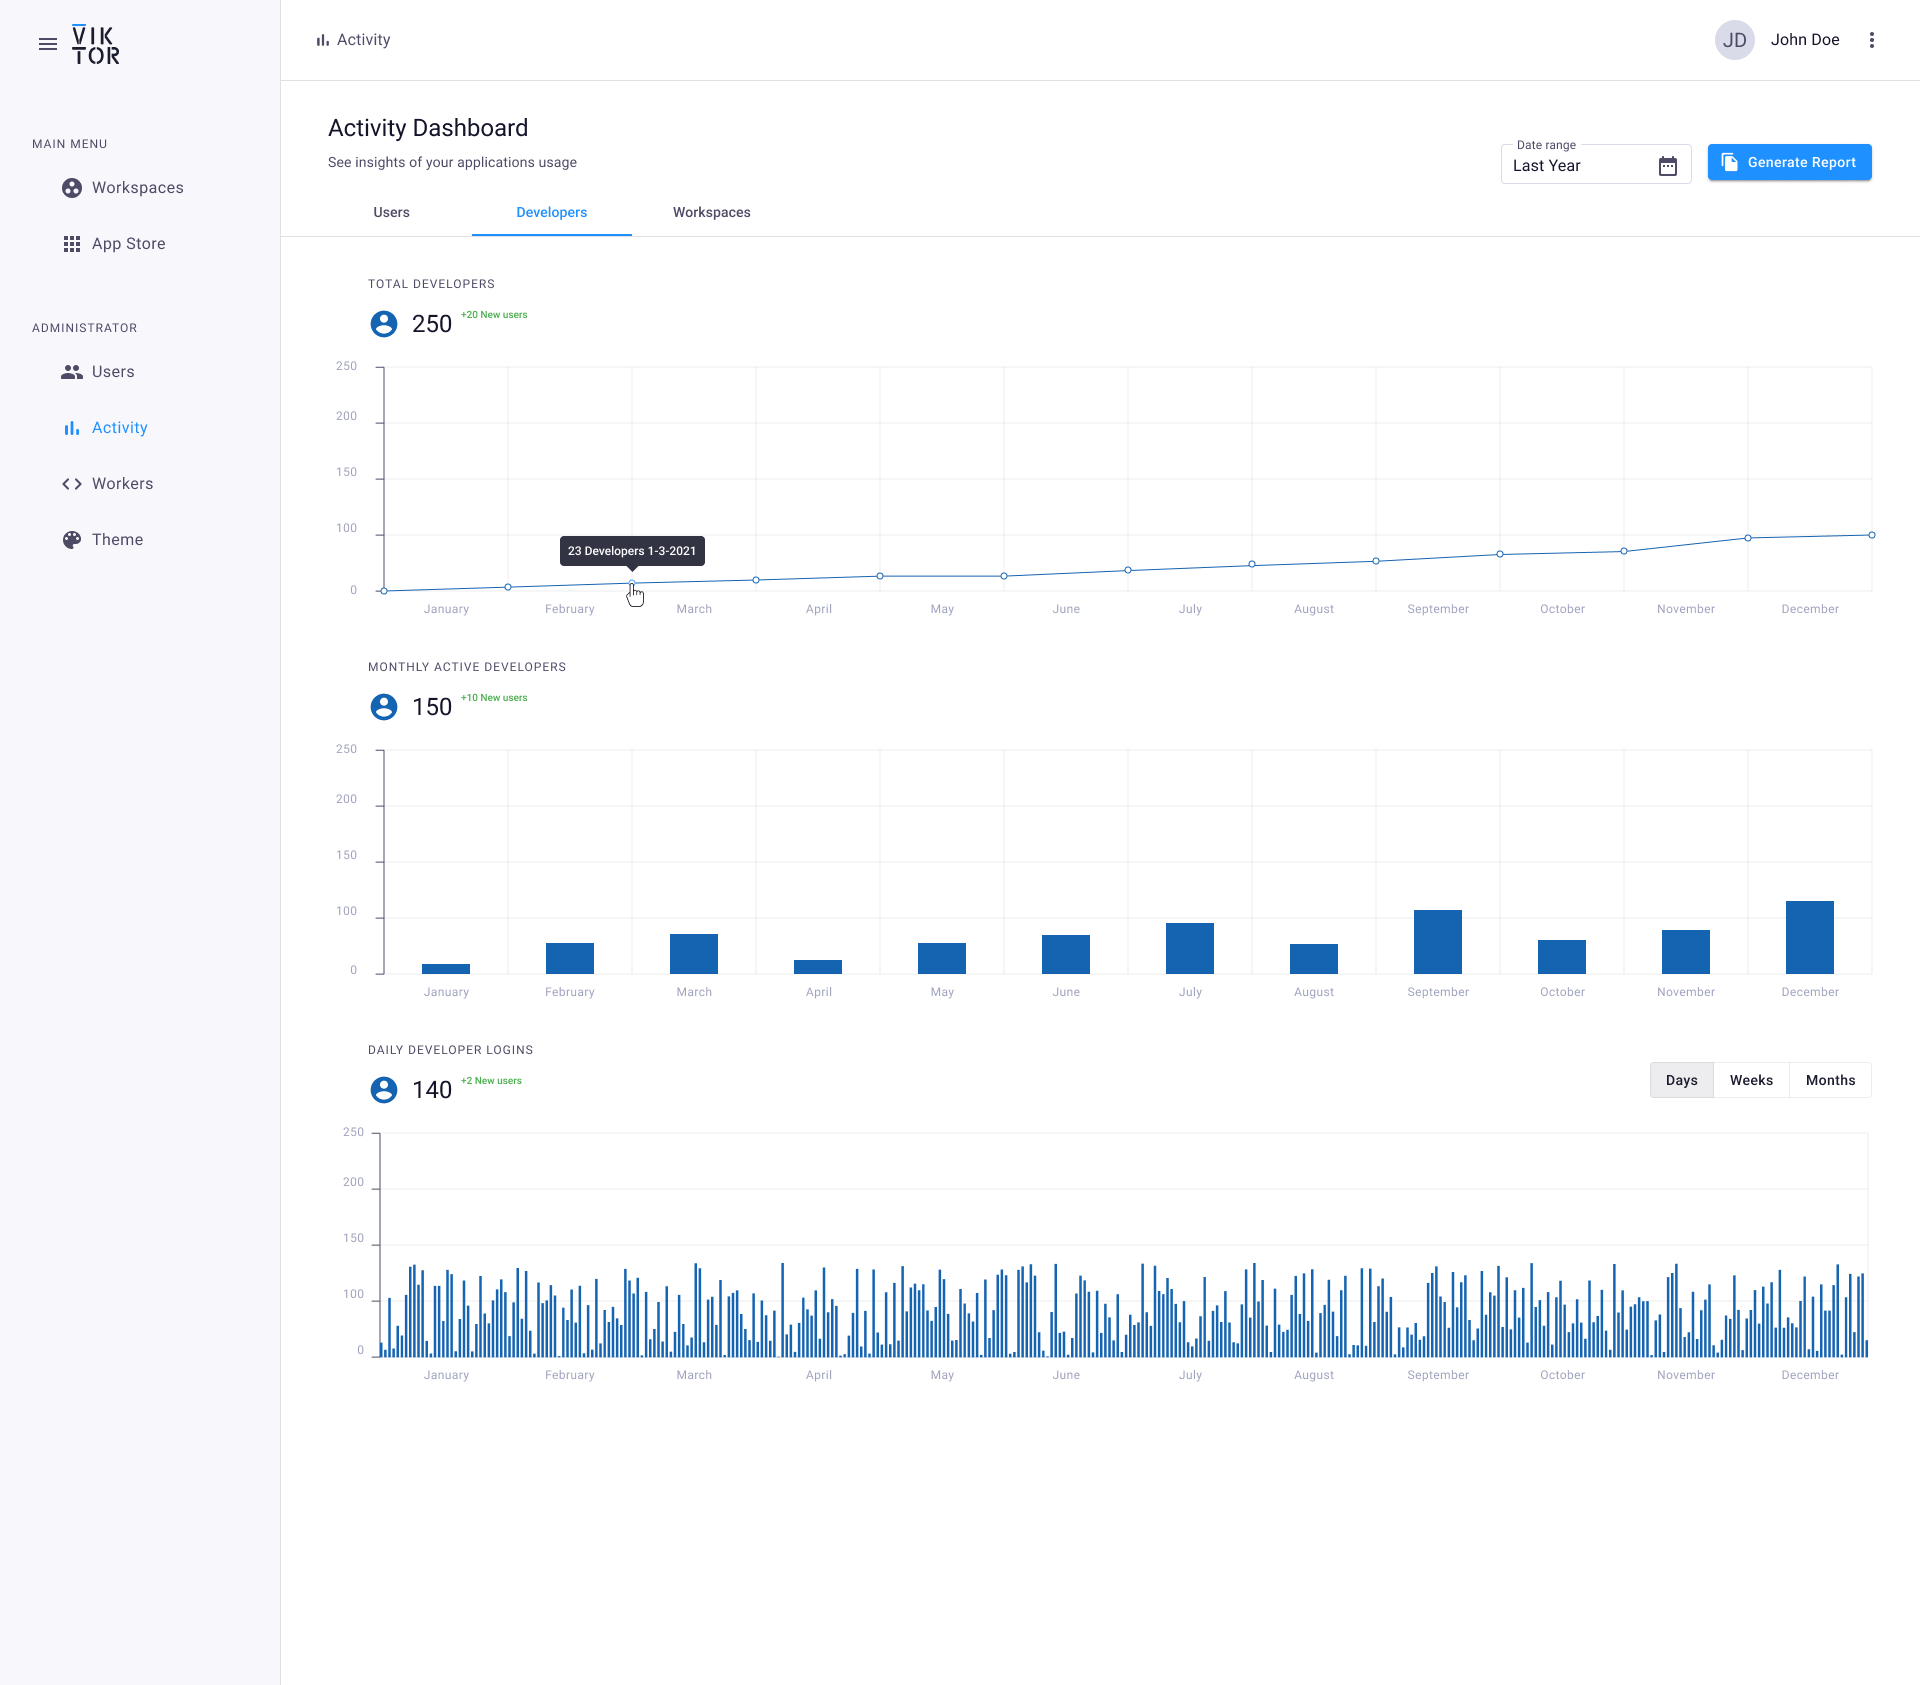
Task: Switch to the Users tab
Action: click(x=392, y=212)
